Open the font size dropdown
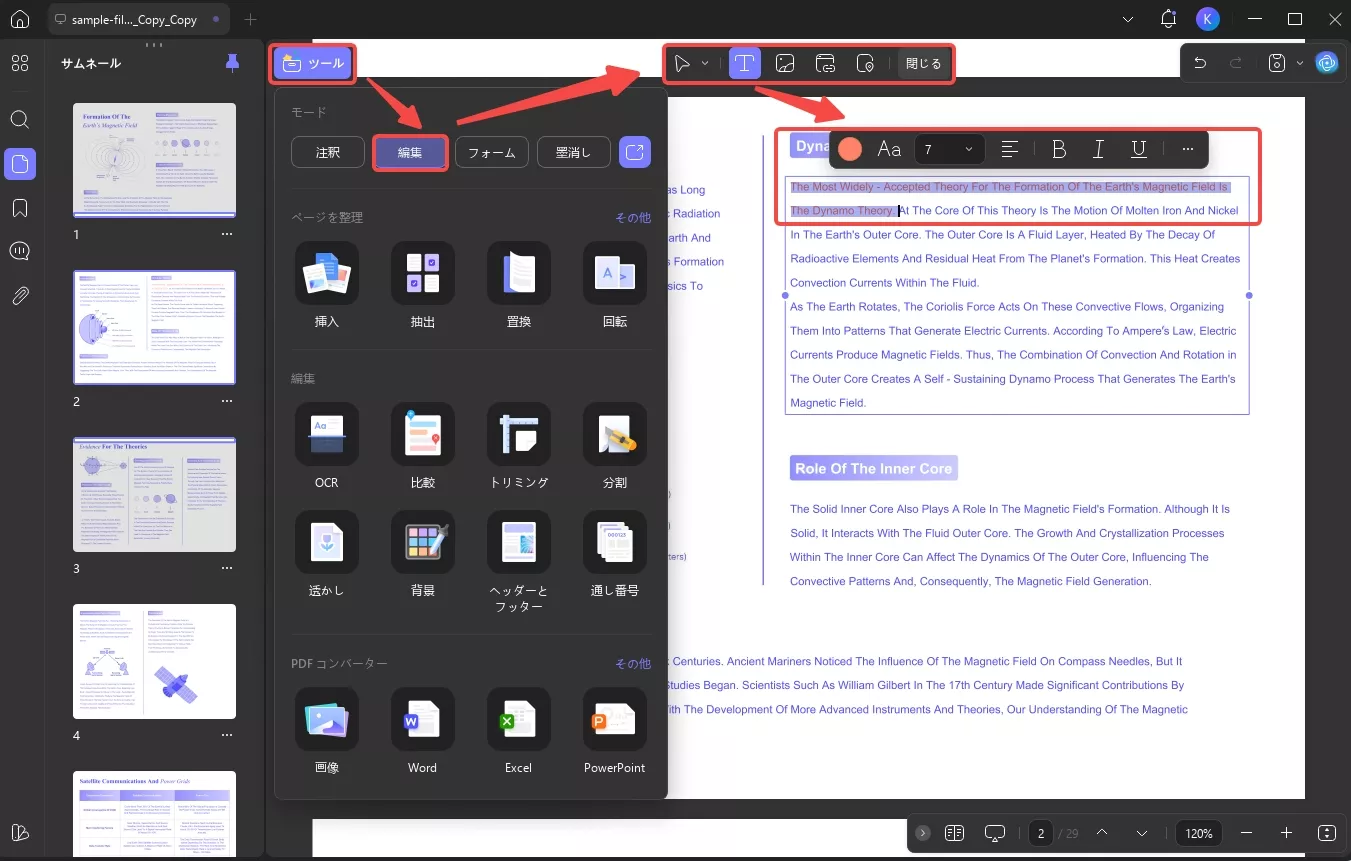The width and height of the screenshot is (1351, 861). click(948, 148)
